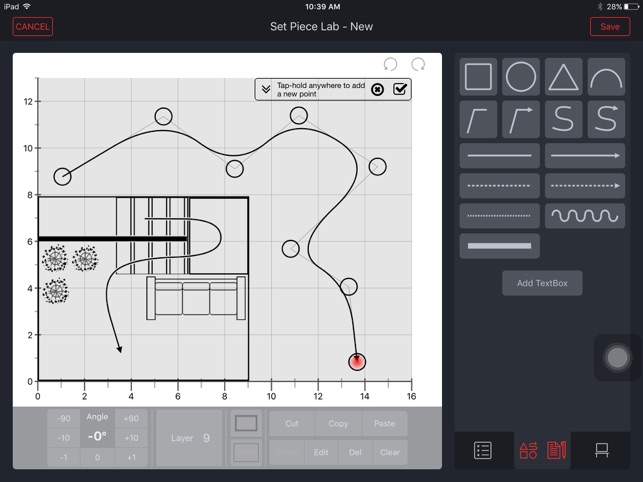Pick the dotted line tool

click(499, 216)
